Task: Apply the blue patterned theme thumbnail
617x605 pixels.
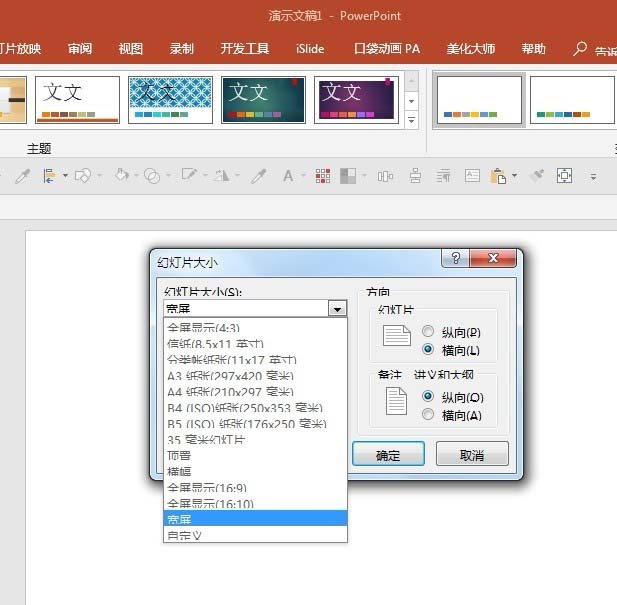Action: [x=170, y=100]
